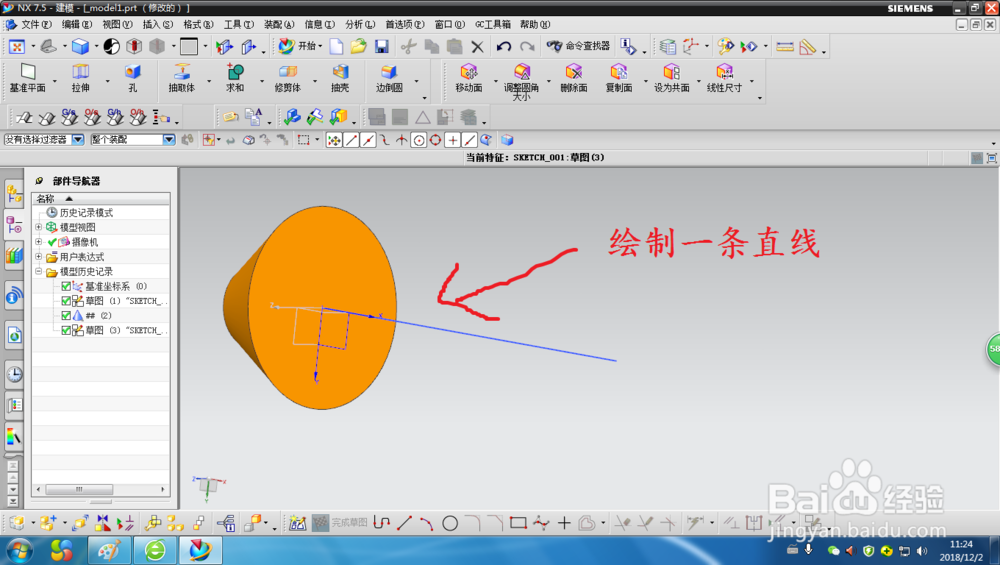Save the part with the floppy icon

[381, 47]
